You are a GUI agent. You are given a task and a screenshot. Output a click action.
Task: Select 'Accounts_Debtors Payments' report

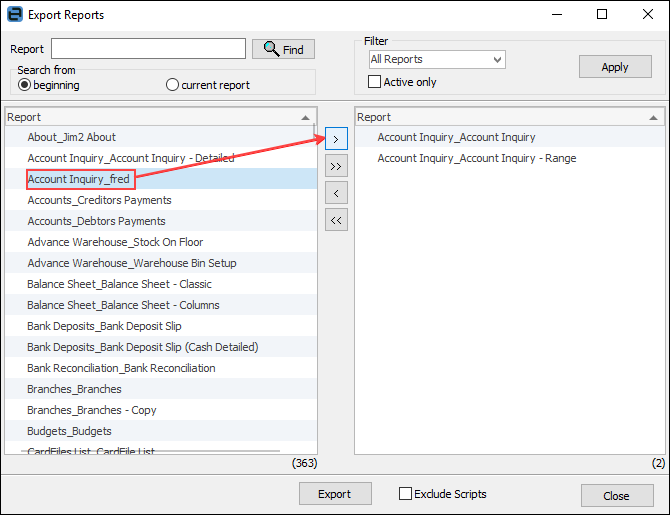click(161, 221)
